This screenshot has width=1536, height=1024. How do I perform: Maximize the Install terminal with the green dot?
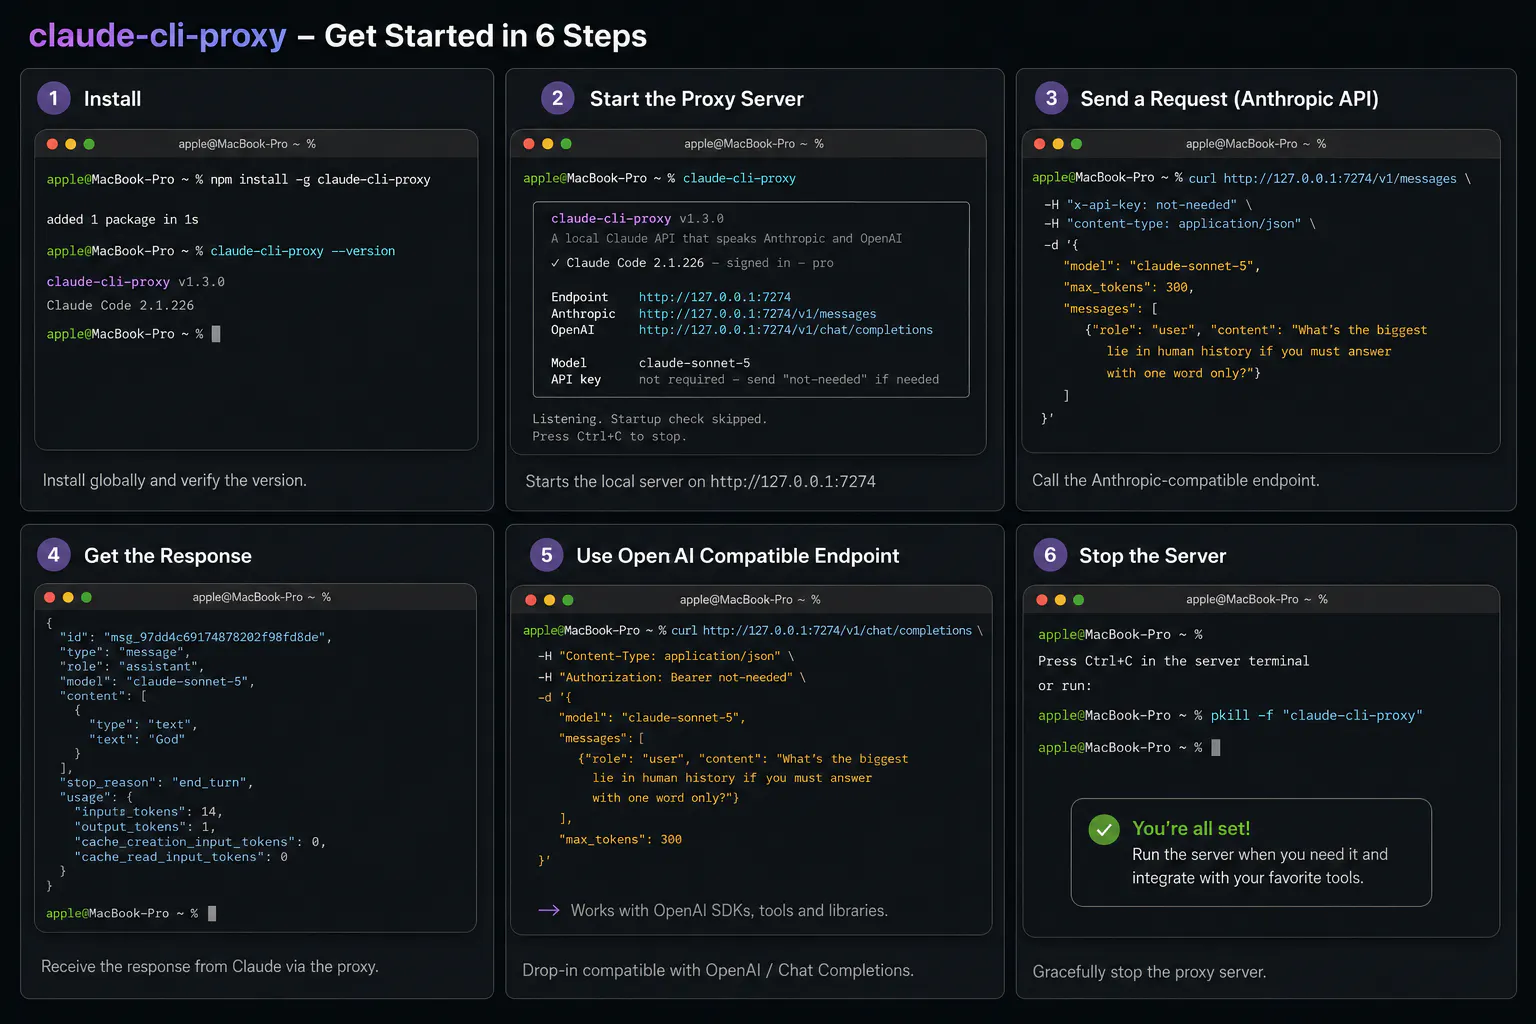click(89, 144)
